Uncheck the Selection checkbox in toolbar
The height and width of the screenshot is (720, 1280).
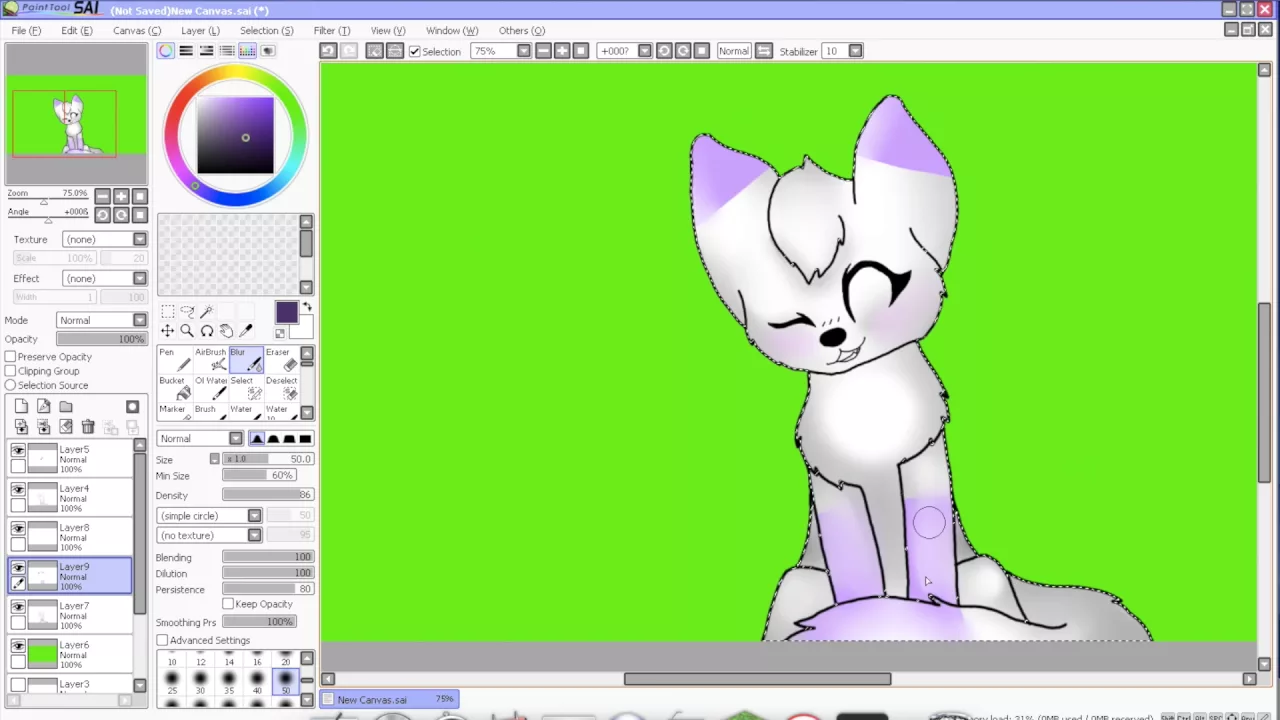click(415, 52)
